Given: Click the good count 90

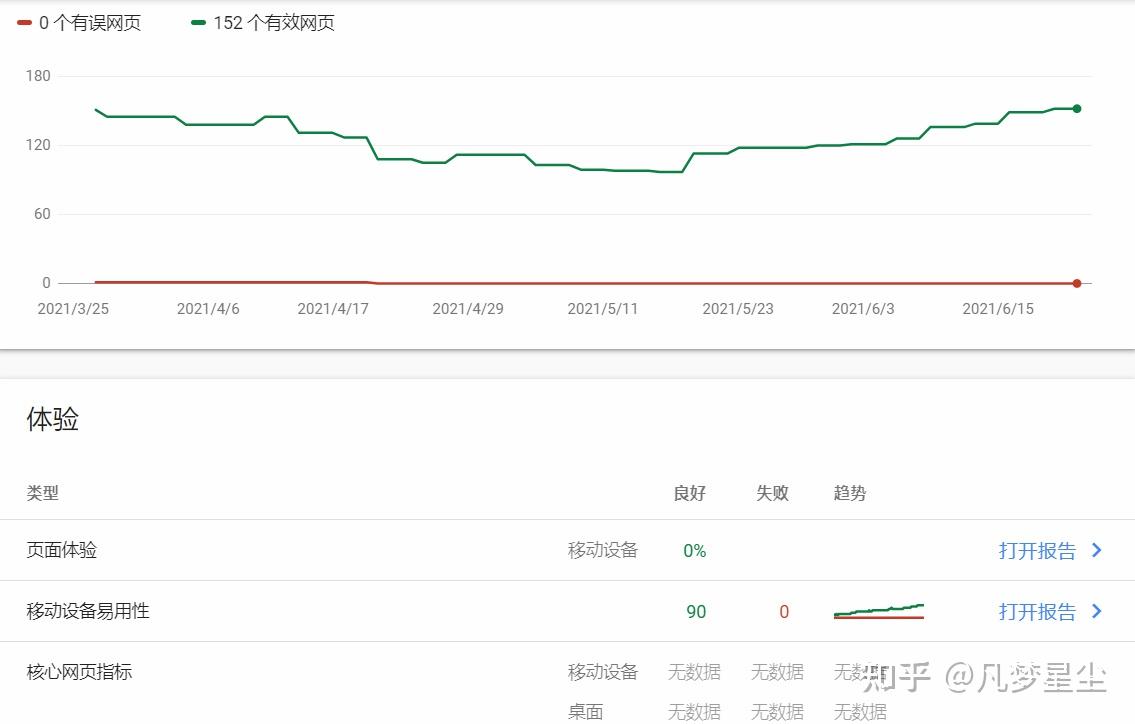Looking at the screenshot, I should point(696,612).
